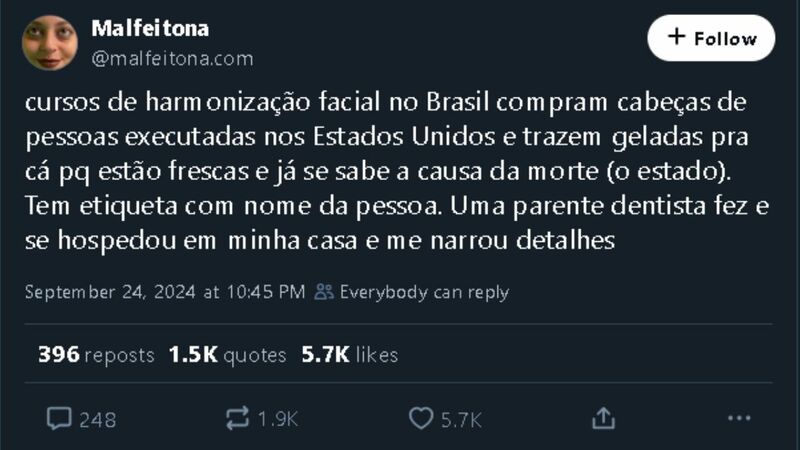
Task: Click the Malfeitona display name
Action: tap(150, 28)
